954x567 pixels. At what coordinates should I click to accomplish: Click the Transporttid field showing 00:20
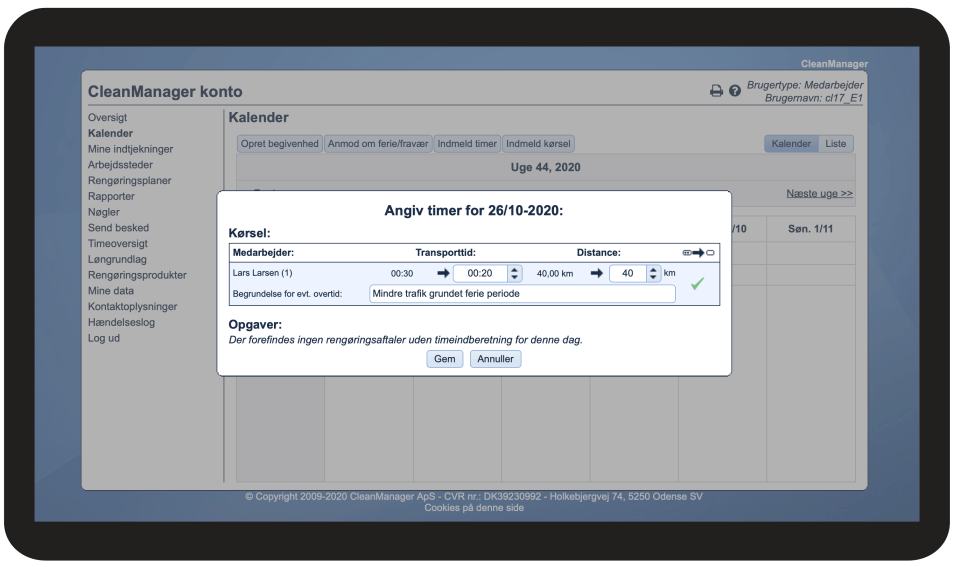[x=480, y=273]
